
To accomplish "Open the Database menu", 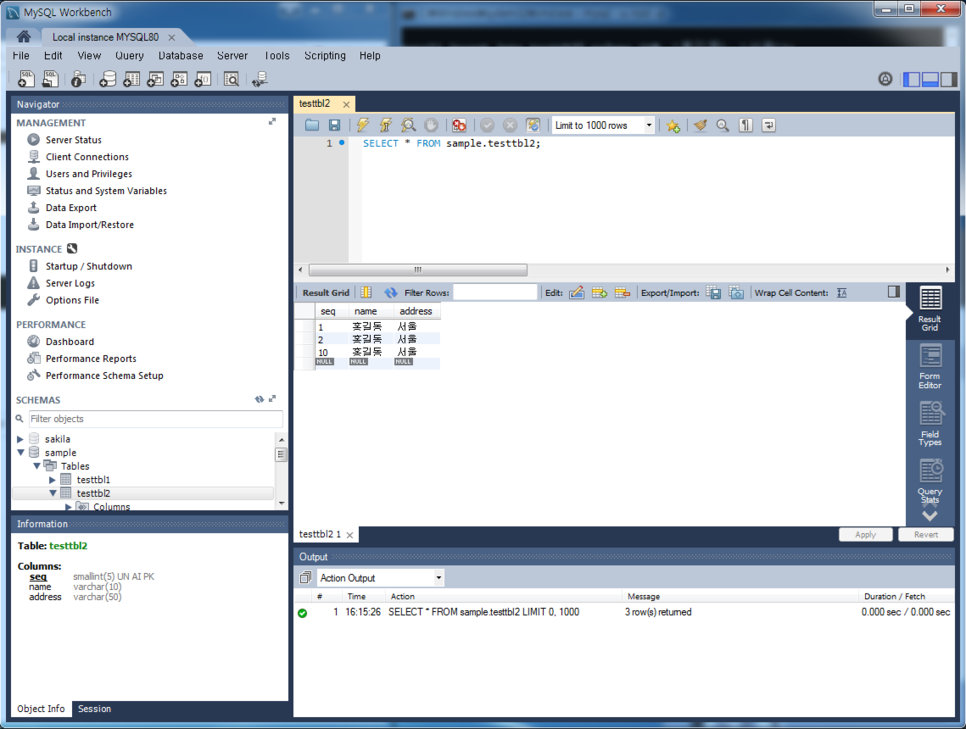I will pos(181,55).
